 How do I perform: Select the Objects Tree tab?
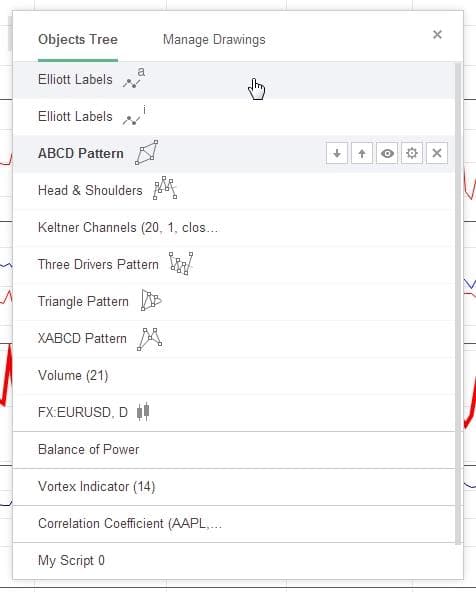click(x=78, y=40)
